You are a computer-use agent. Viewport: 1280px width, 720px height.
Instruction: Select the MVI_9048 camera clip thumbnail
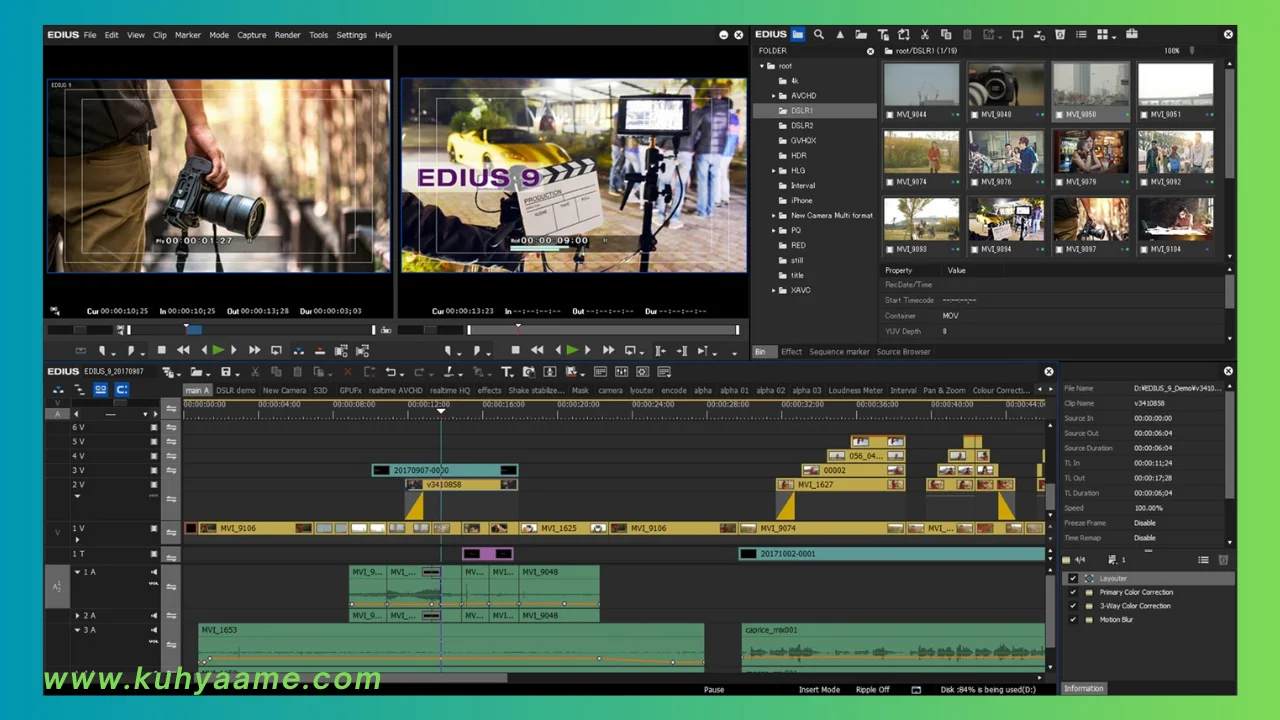[1005, 90]
